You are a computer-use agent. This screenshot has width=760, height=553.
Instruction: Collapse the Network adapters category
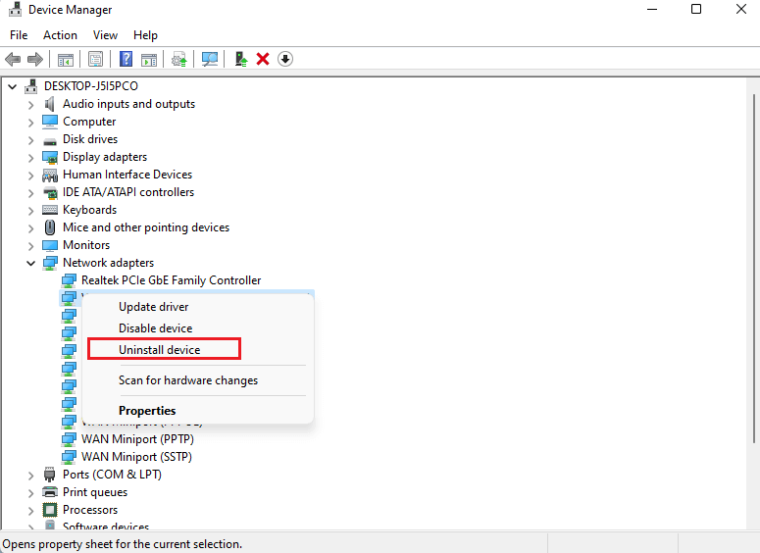31,263
